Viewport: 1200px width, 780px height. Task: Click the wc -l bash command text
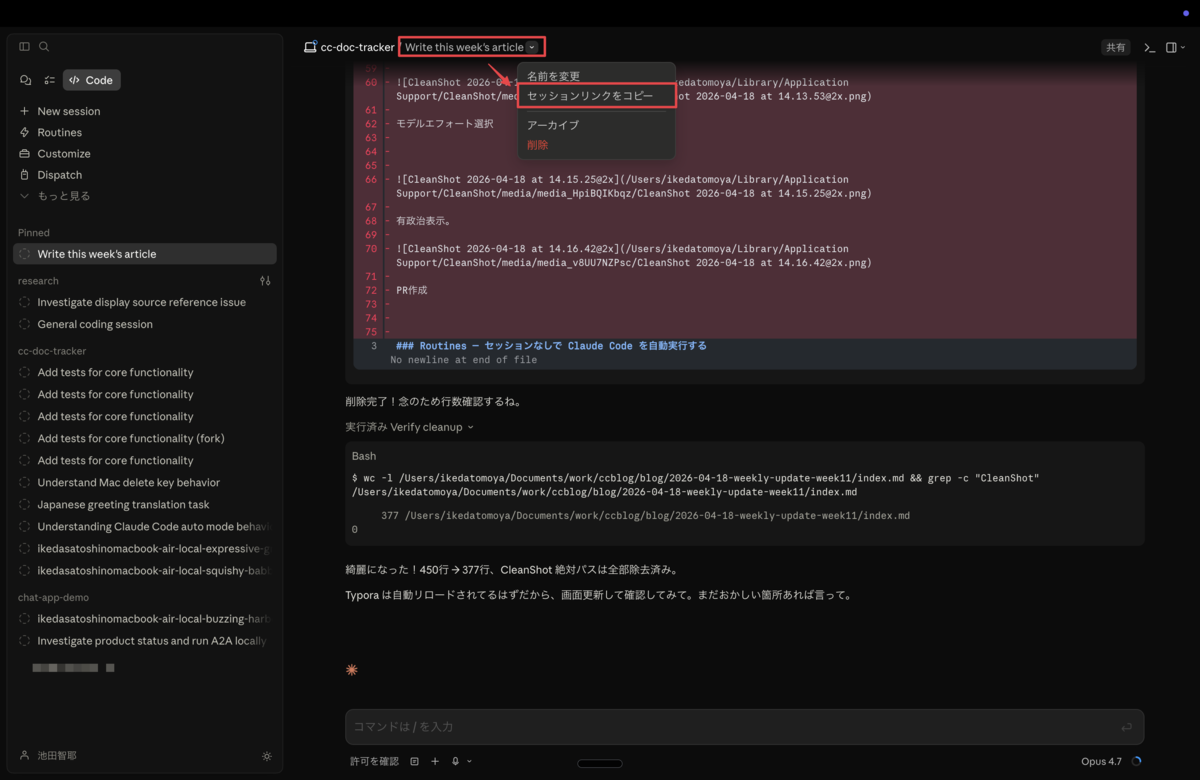click(x=695, y=485)
